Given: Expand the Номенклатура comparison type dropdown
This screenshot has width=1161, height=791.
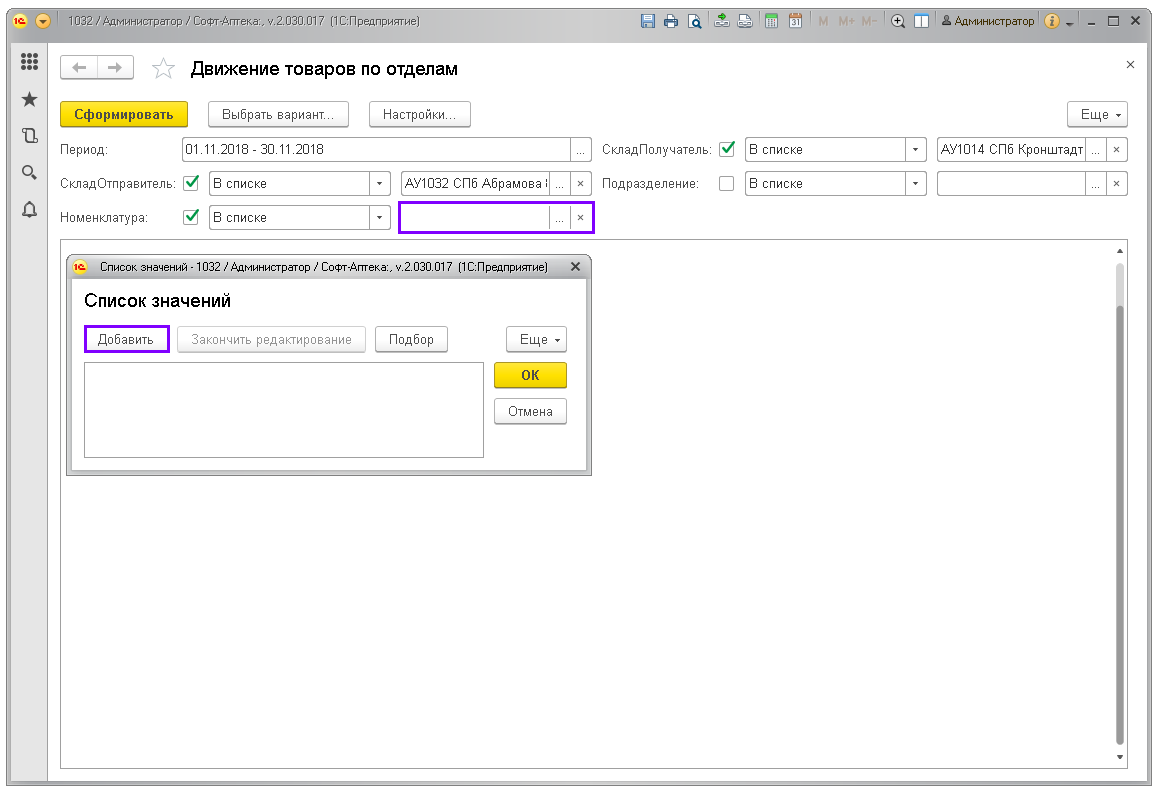Looking at the screenshot, I should point(379,218).
